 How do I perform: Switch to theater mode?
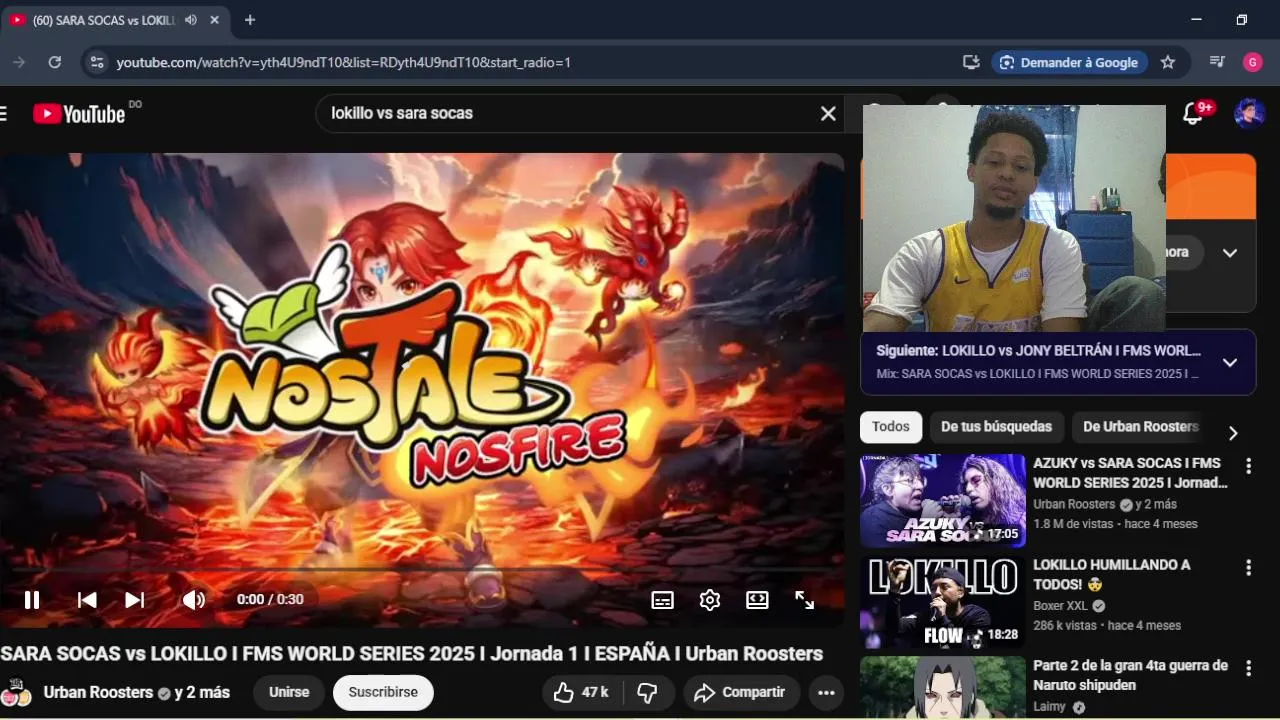coord(757,600)
